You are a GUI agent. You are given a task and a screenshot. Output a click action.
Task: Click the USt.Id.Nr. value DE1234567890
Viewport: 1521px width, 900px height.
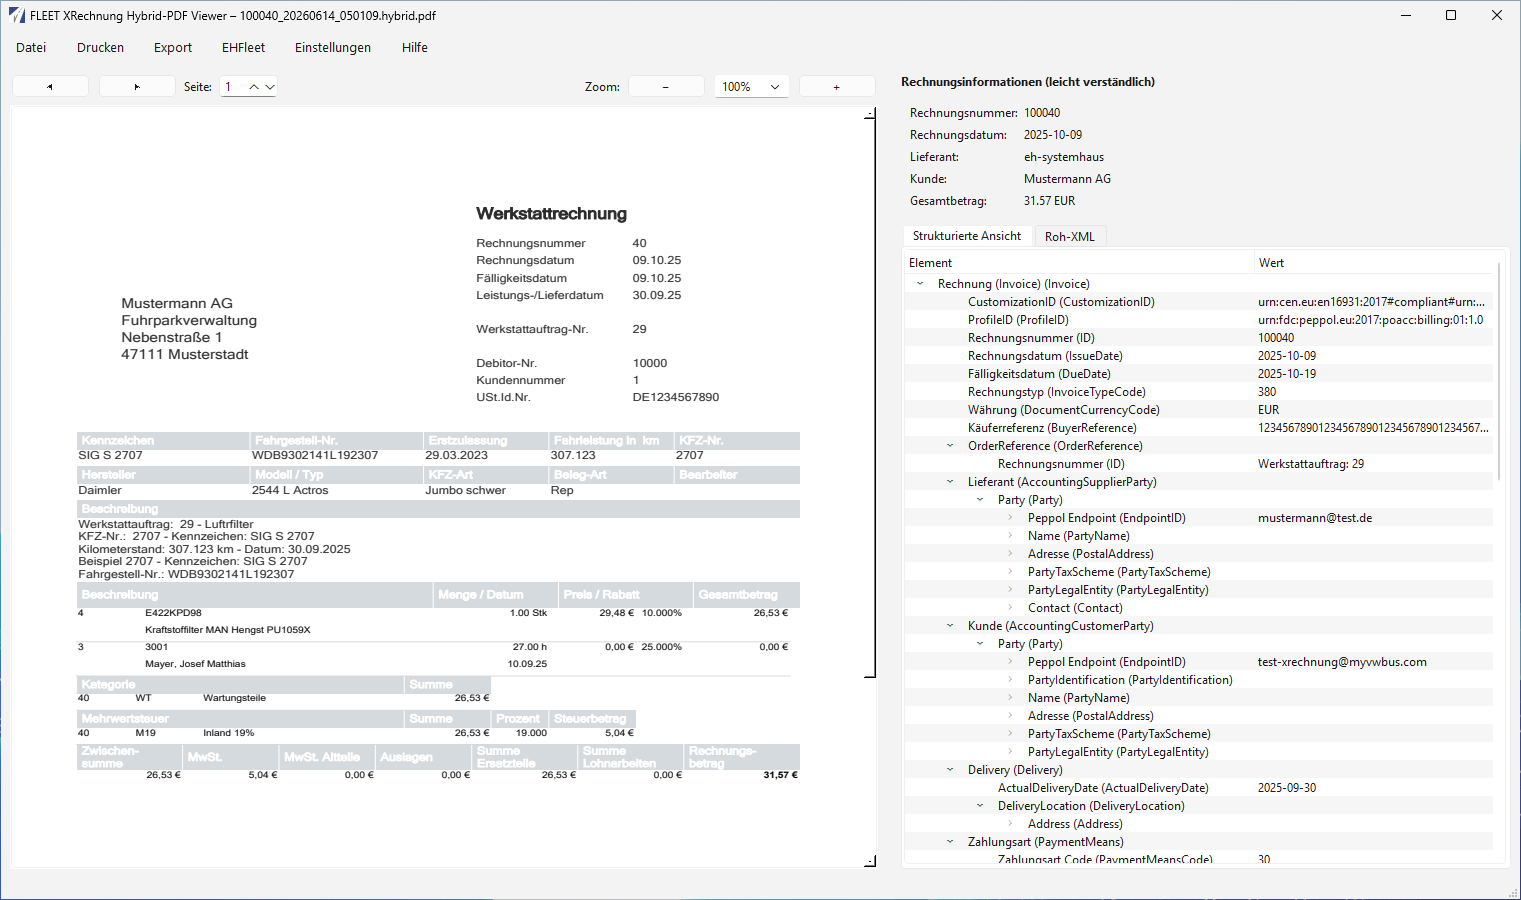pos(676,397)
